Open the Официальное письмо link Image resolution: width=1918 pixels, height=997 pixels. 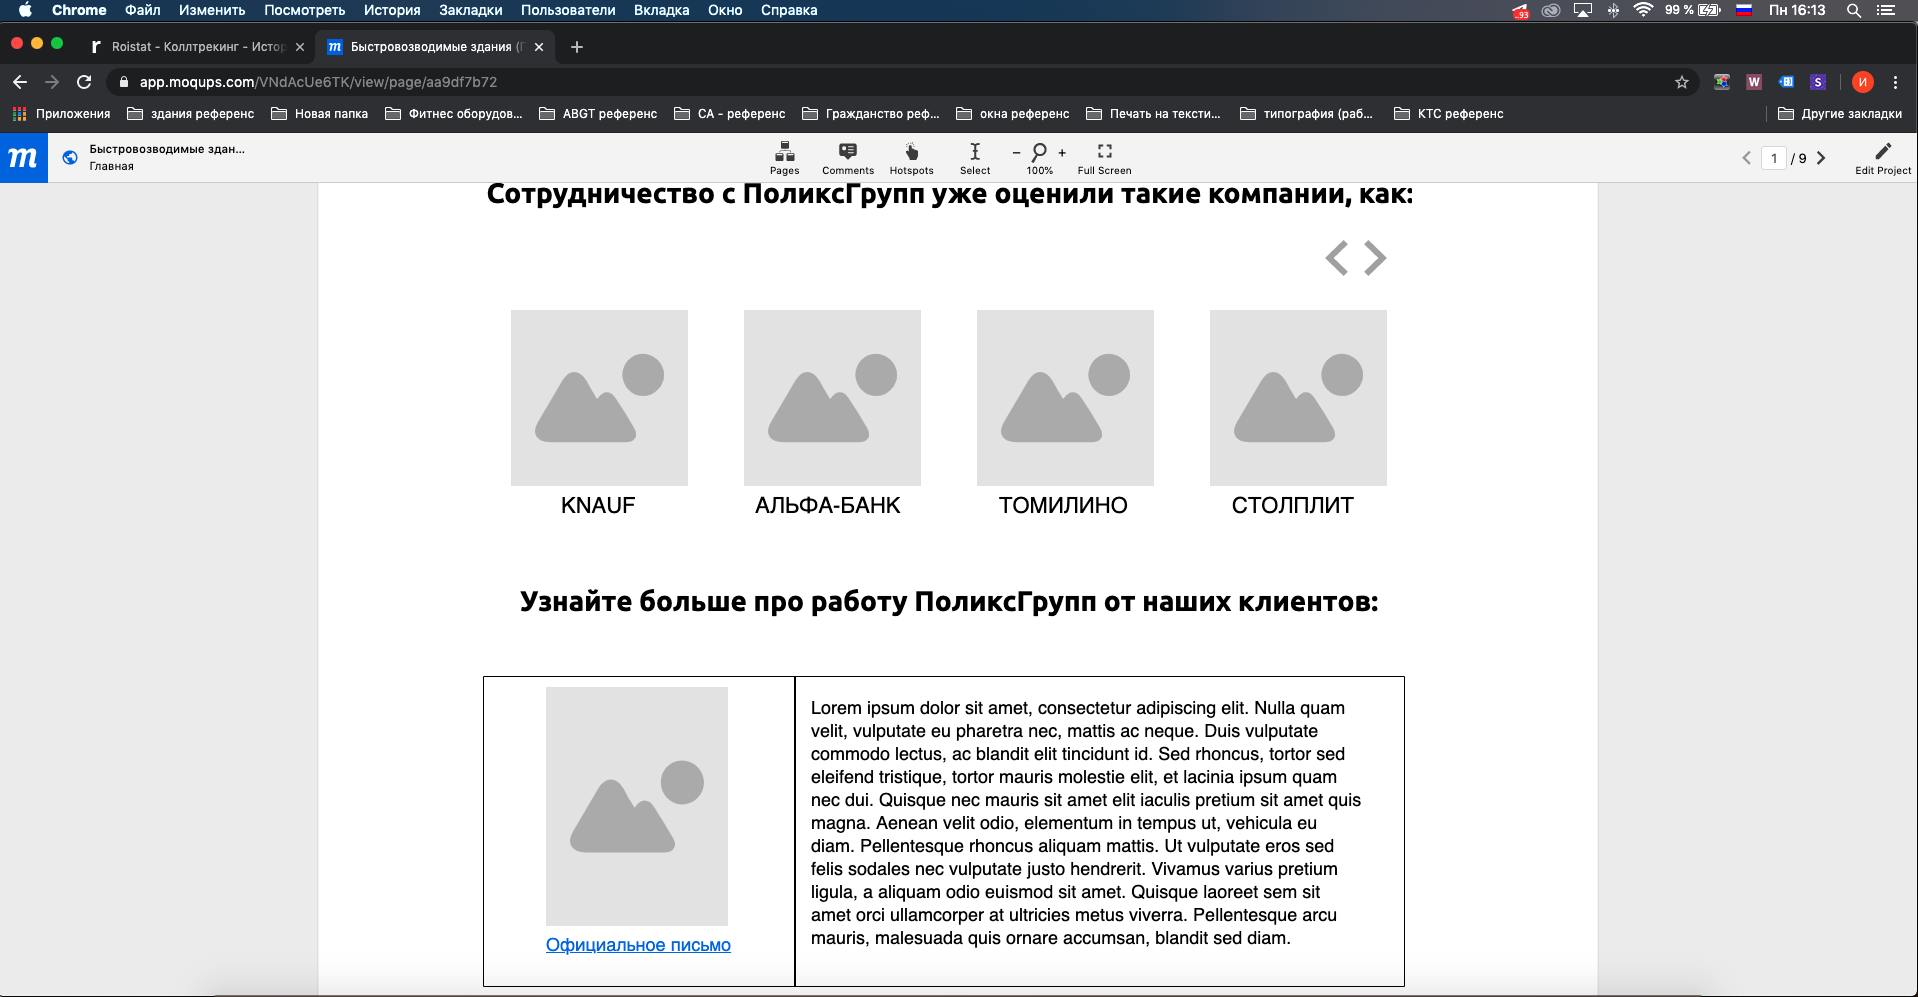(x=638, y=945)
